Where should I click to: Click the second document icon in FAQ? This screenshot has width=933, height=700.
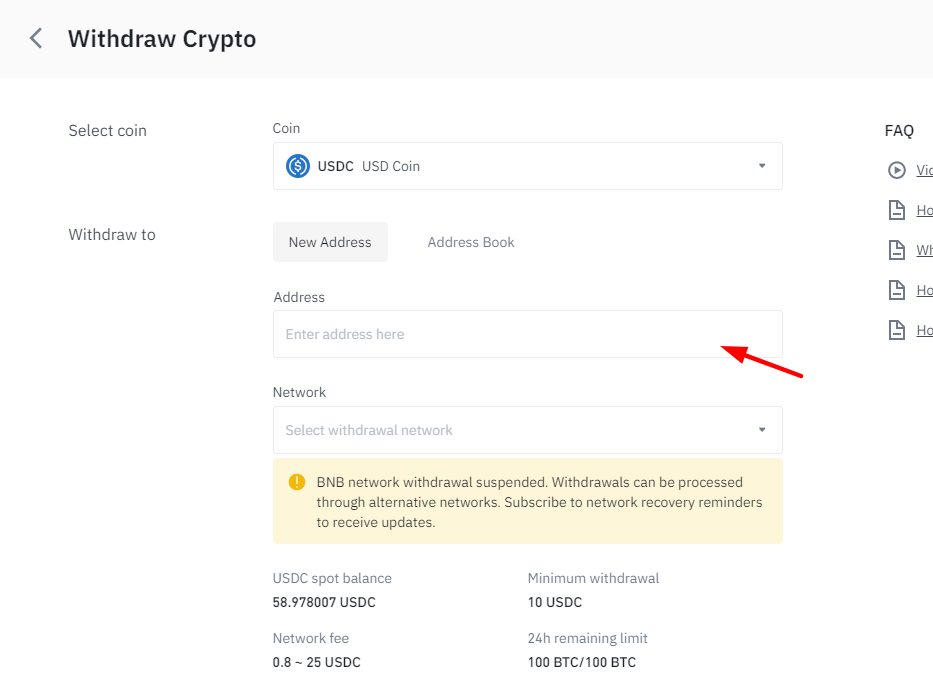coord(897,250)
